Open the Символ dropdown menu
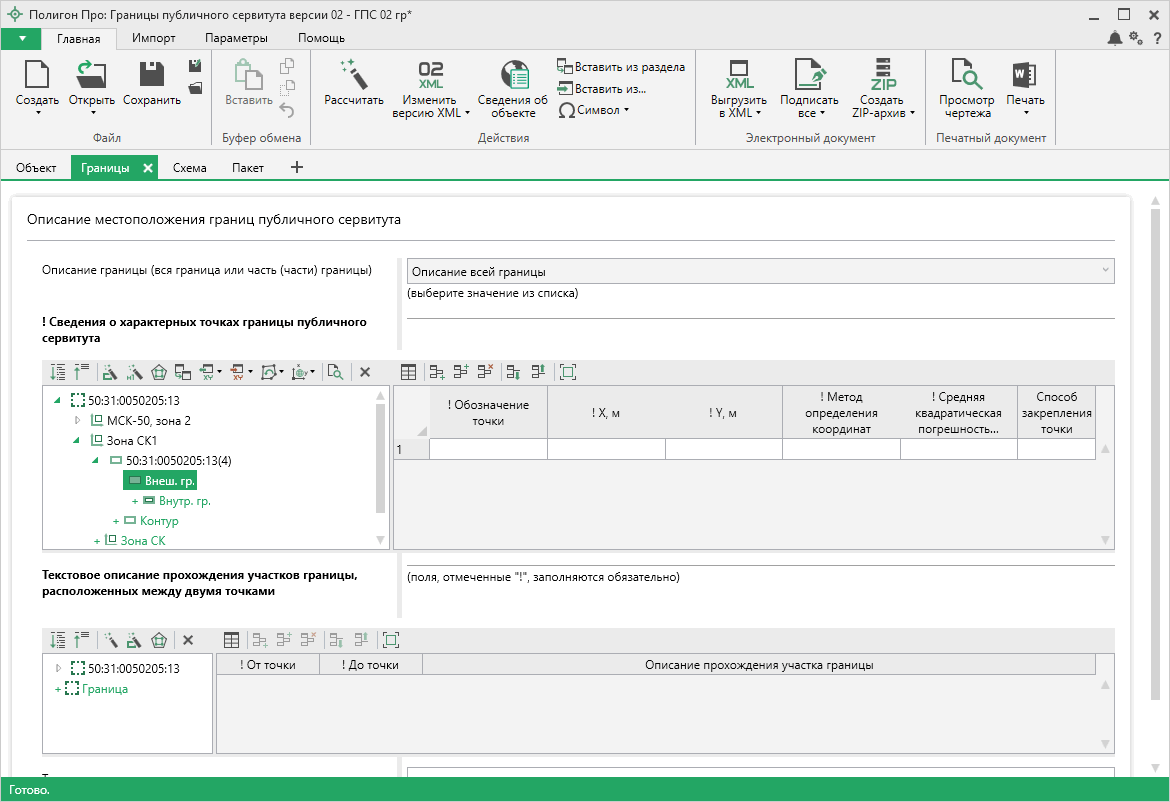 [594, 110]
